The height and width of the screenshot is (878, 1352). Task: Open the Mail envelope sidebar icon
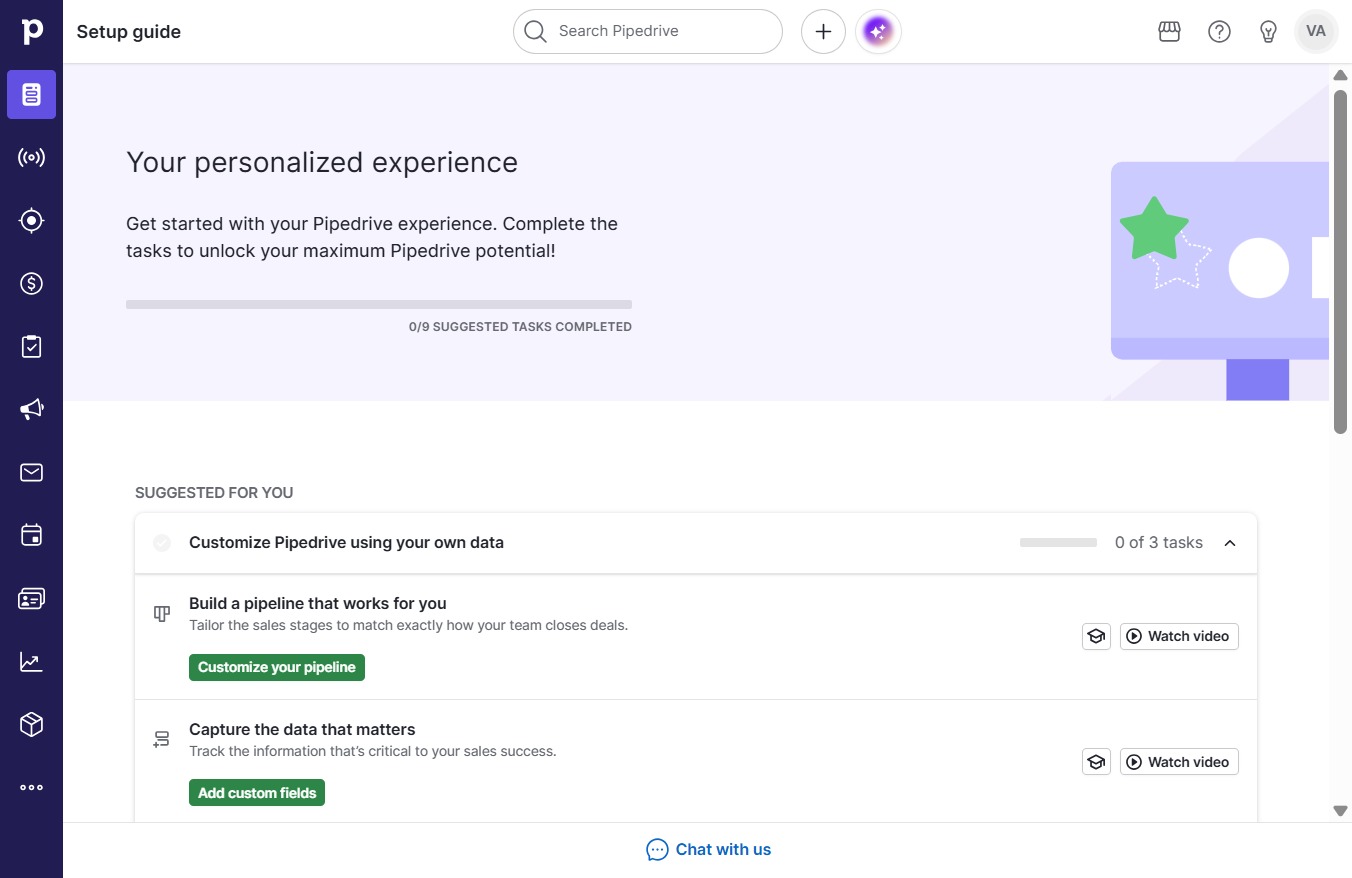(x=32, y=472)
